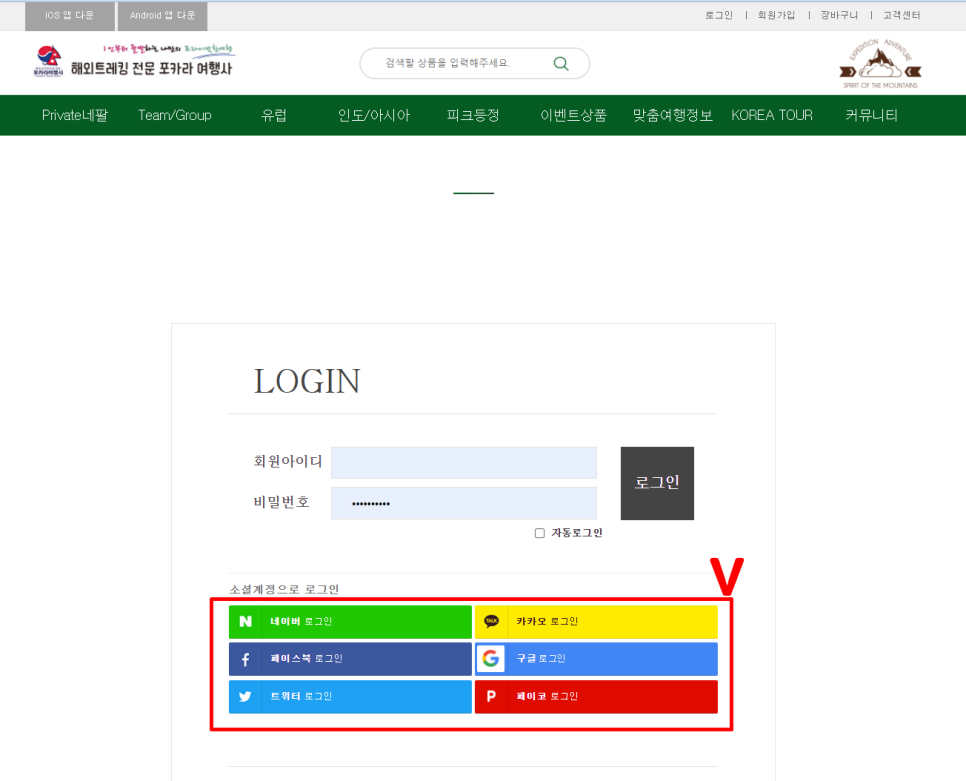
Task: Open the 커뮤니티 menu
Action: (871, 115)
